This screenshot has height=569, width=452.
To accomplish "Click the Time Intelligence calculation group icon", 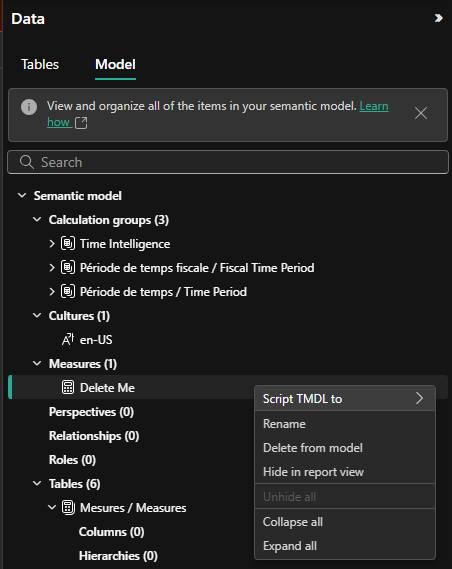I will pyautogui.click(x=68, y=243).
